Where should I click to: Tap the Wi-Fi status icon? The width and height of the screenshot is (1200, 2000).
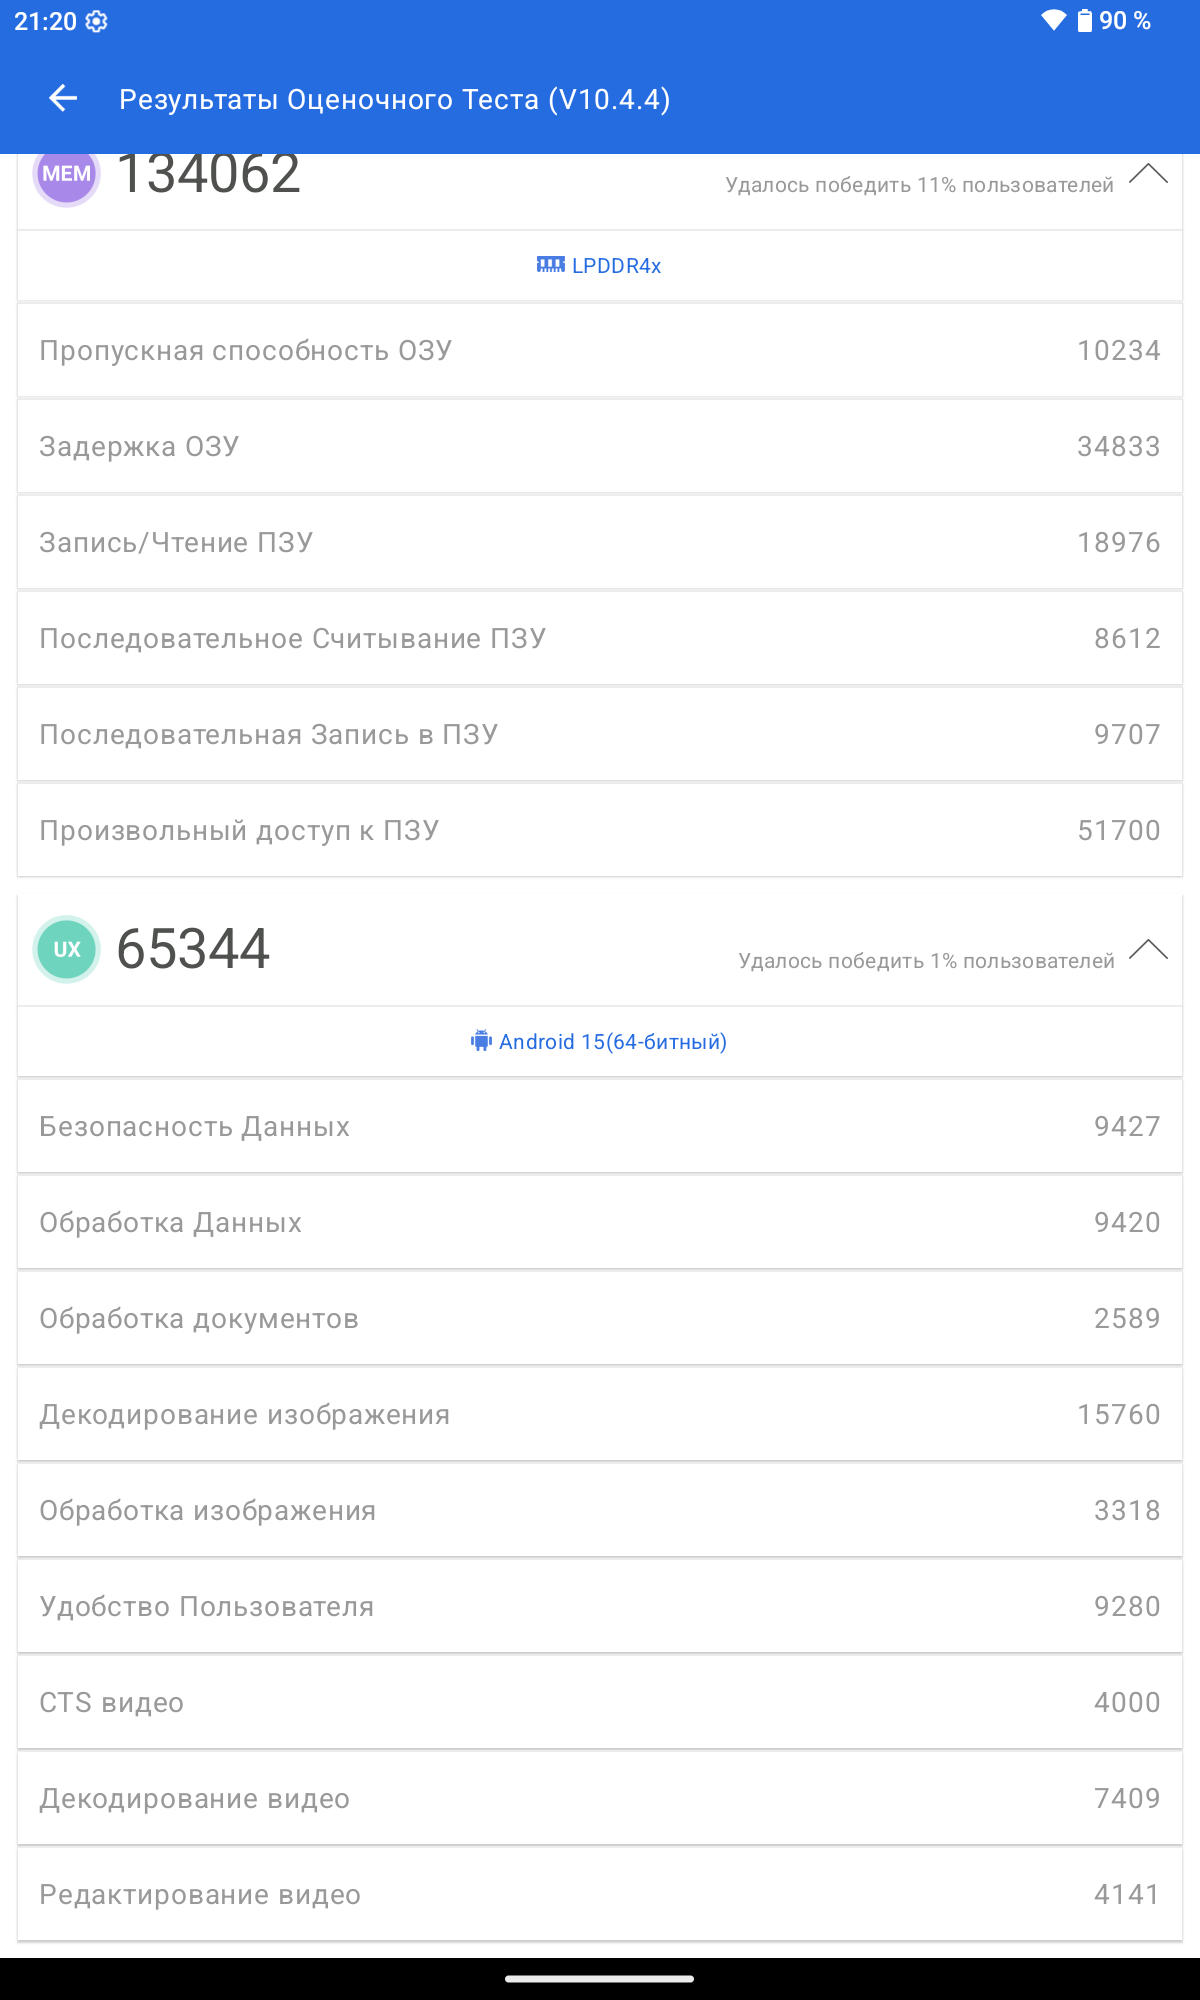click(1053, 20)
